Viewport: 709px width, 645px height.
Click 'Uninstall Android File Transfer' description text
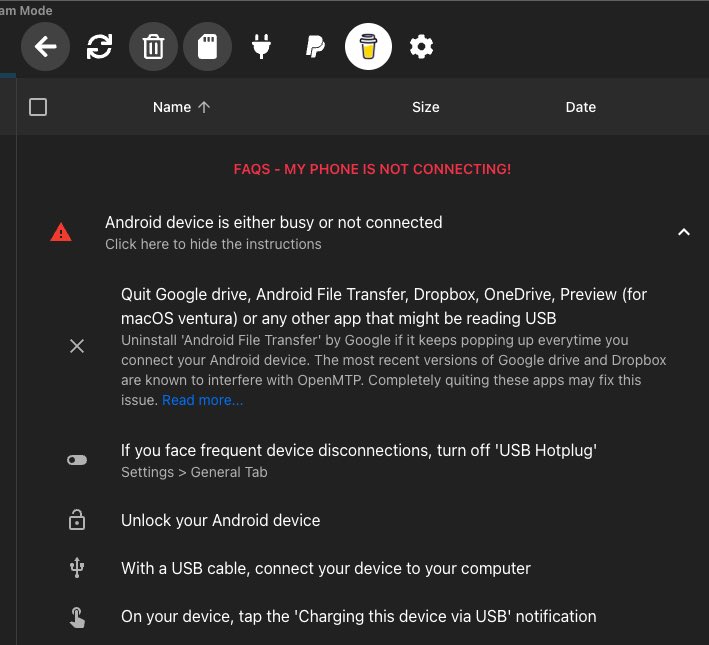[394, 370]
